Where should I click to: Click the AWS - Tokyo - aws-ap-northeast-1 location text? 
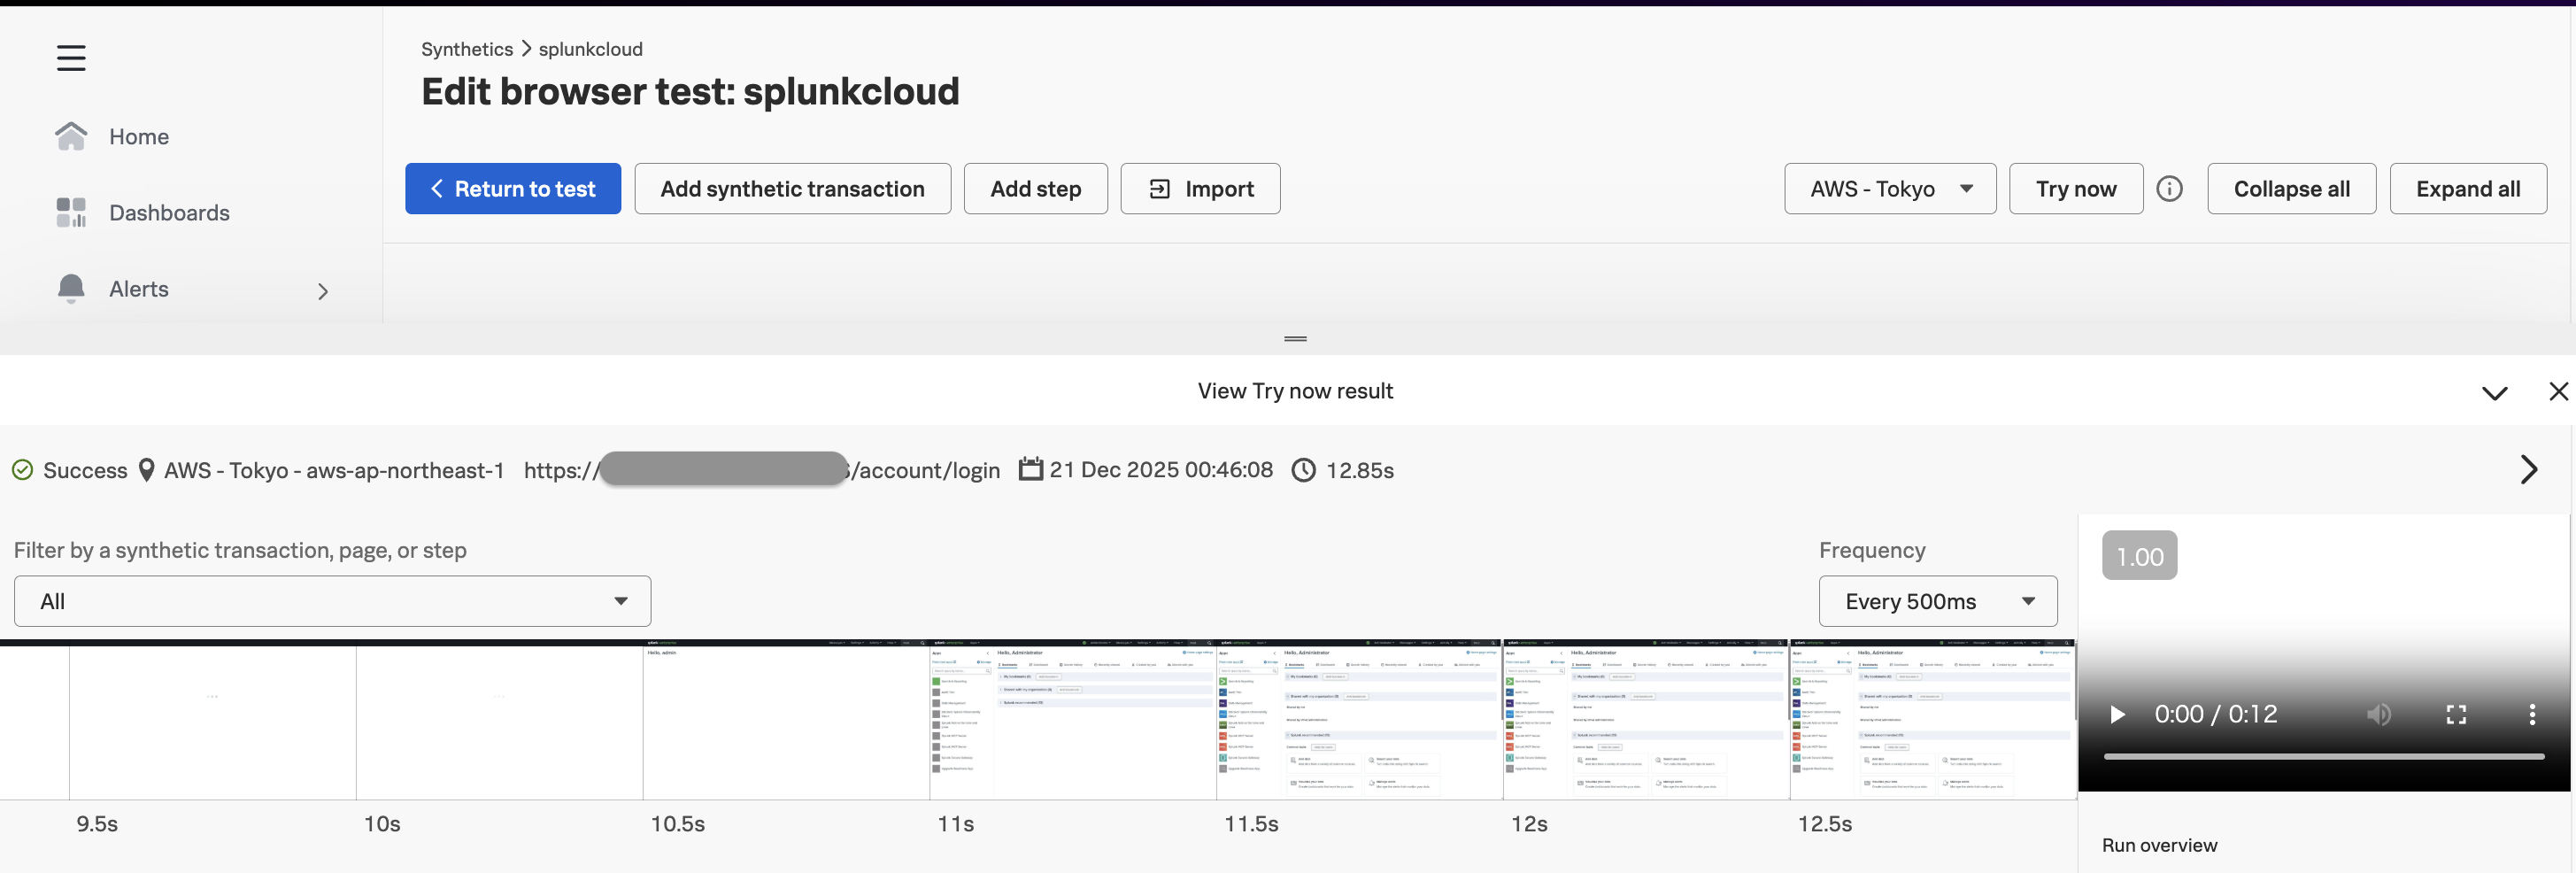pyautogui.click(x=334, y=470)
